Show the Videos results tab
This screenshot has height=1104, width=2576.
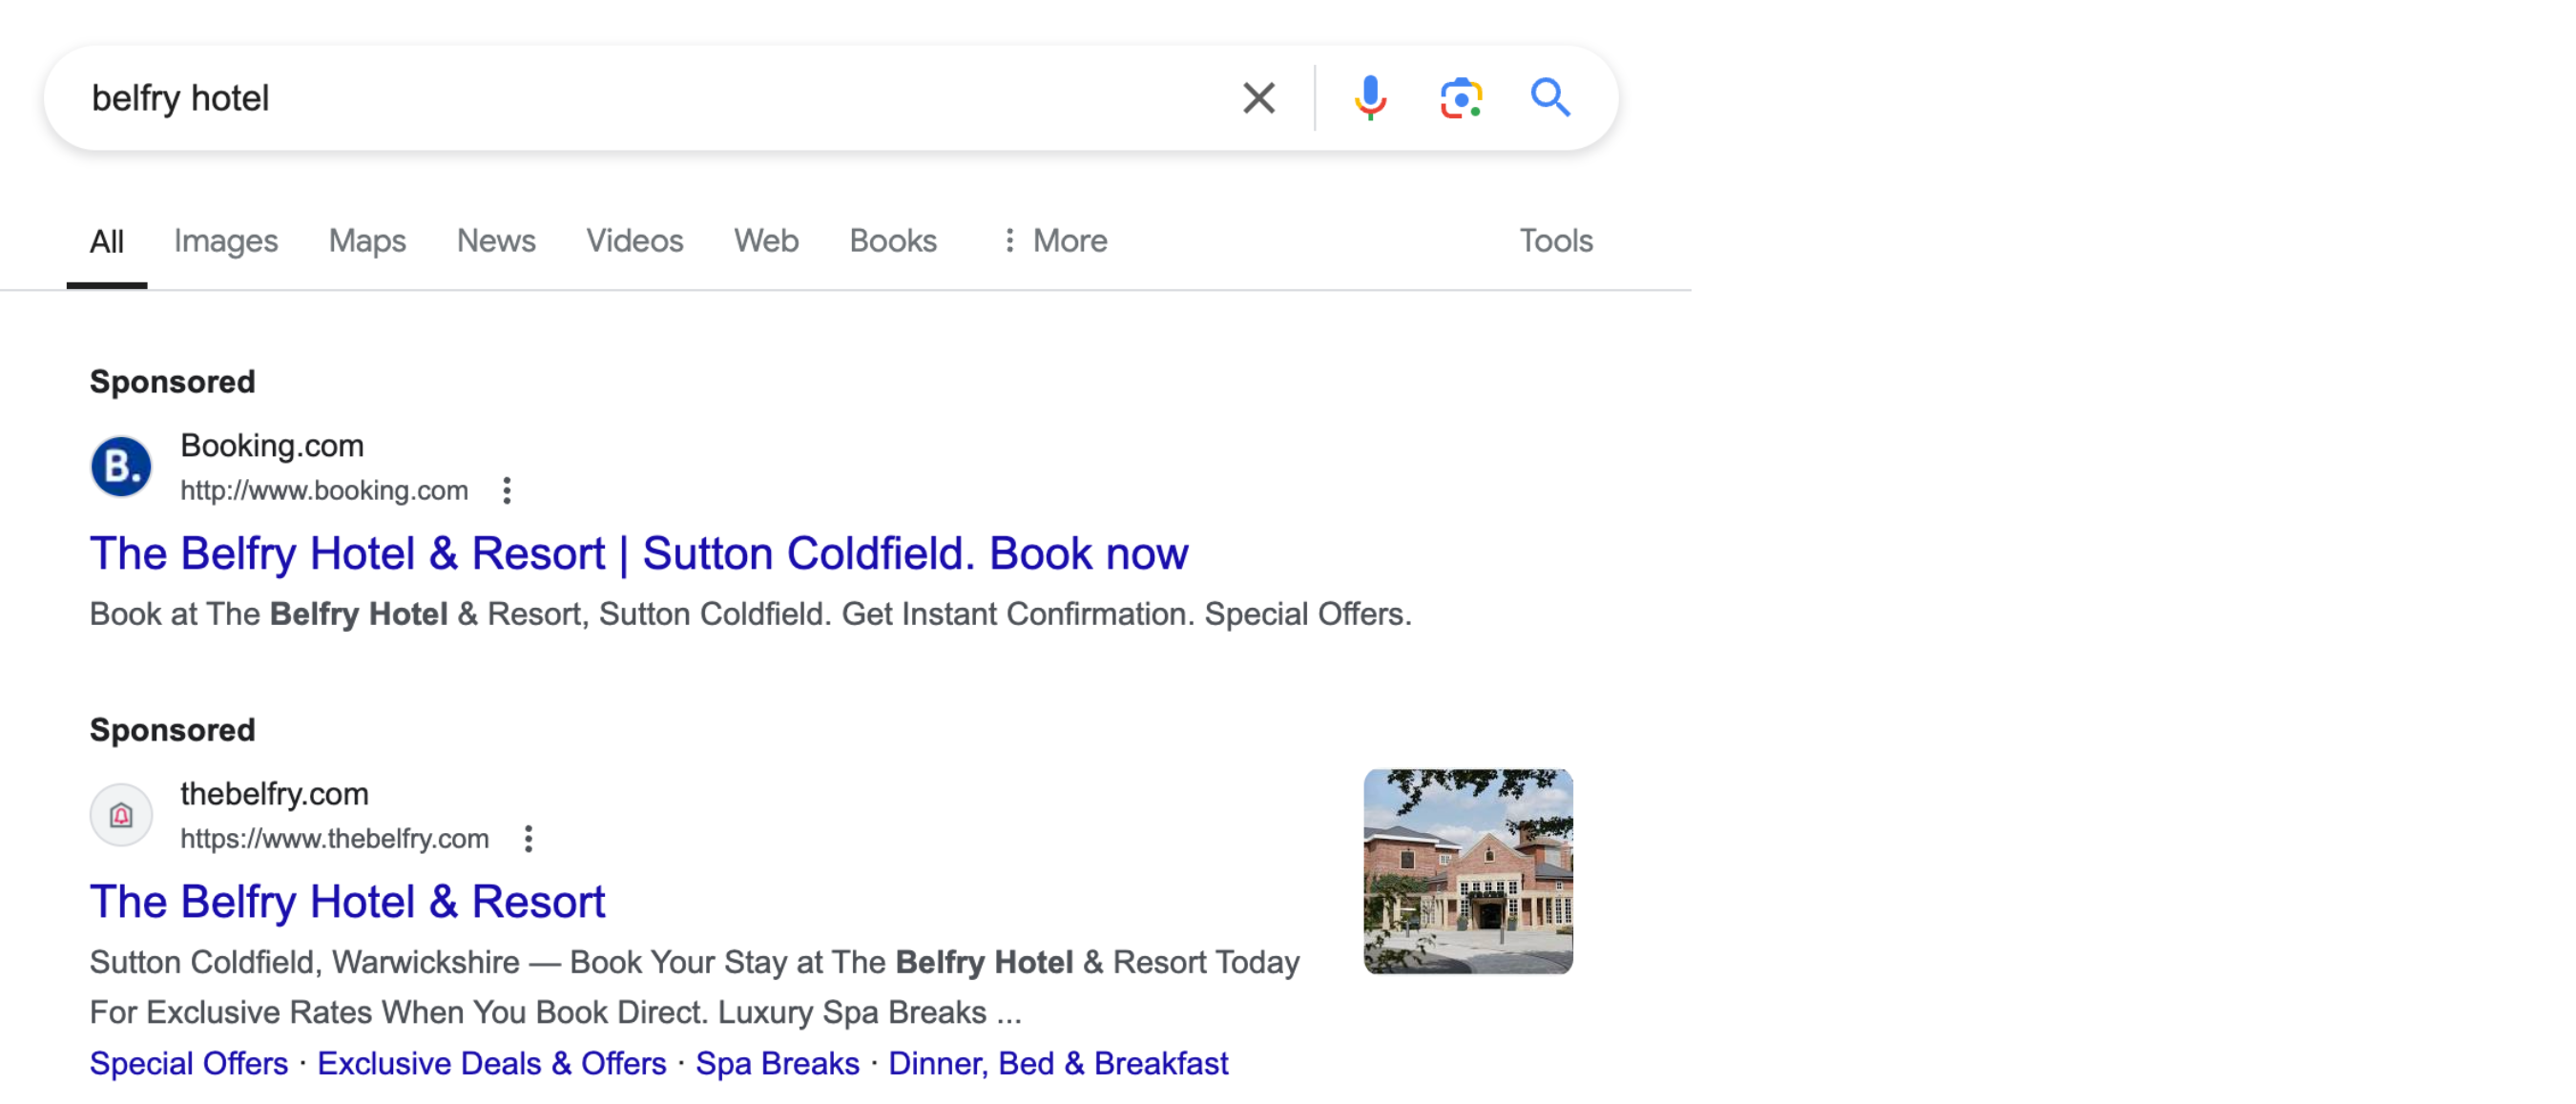tap(634, 241)
